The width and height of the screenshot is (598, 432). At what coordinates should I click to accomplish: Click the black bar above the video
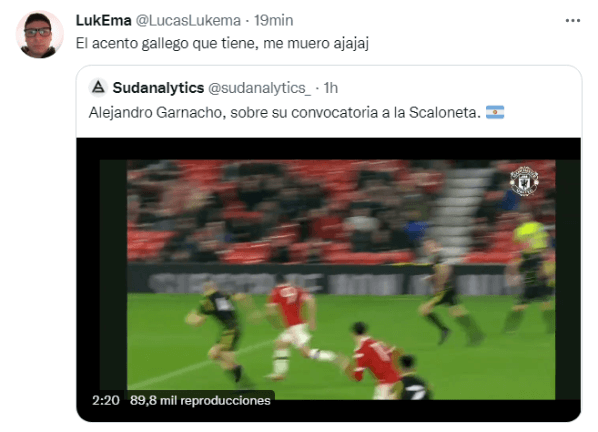tap(329, 149)
